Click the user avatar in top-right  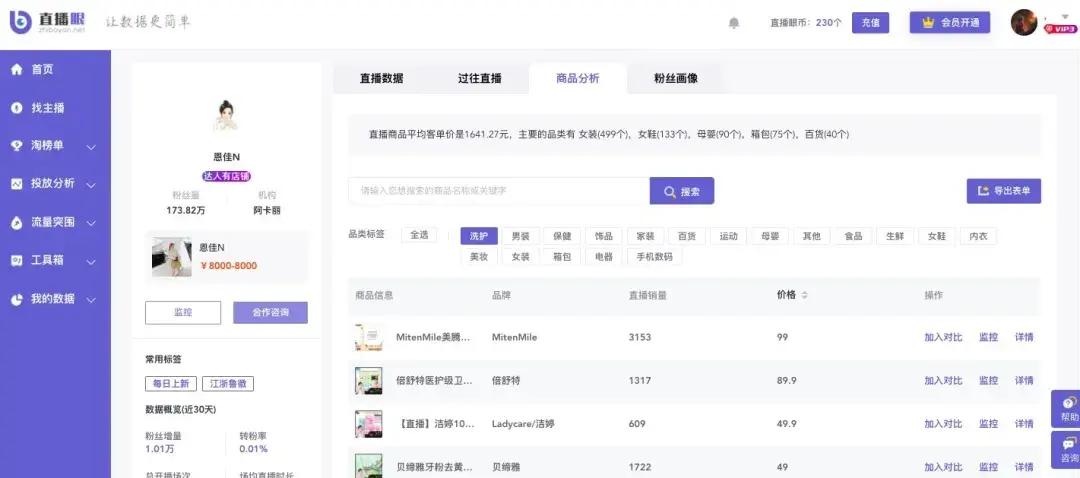(1024, 22)
